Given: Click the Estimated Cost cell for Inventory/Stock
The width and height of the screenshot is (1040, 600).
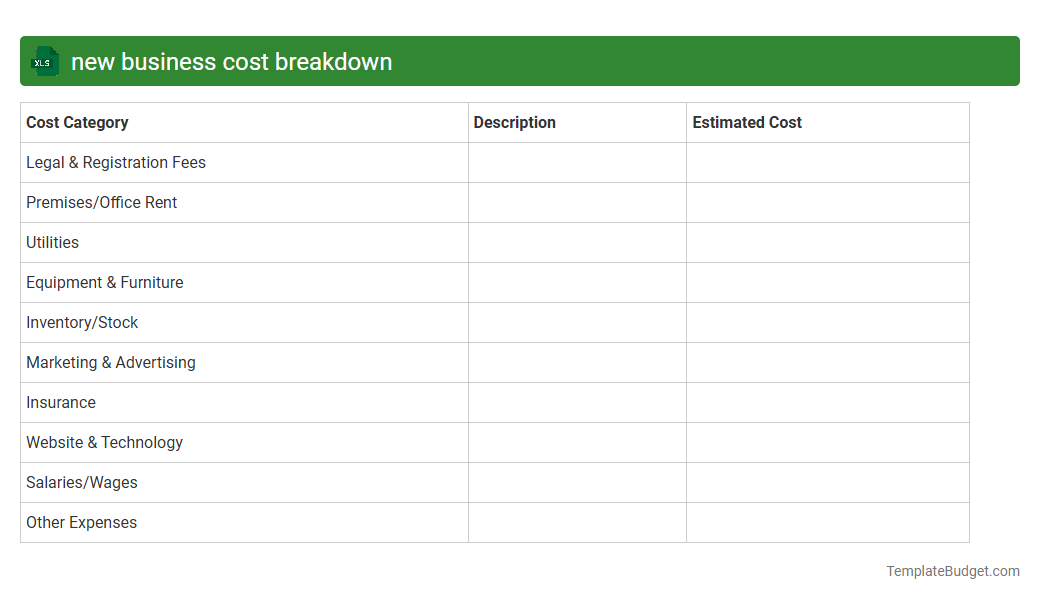Looking at the screenshot, I should point(827,322).
